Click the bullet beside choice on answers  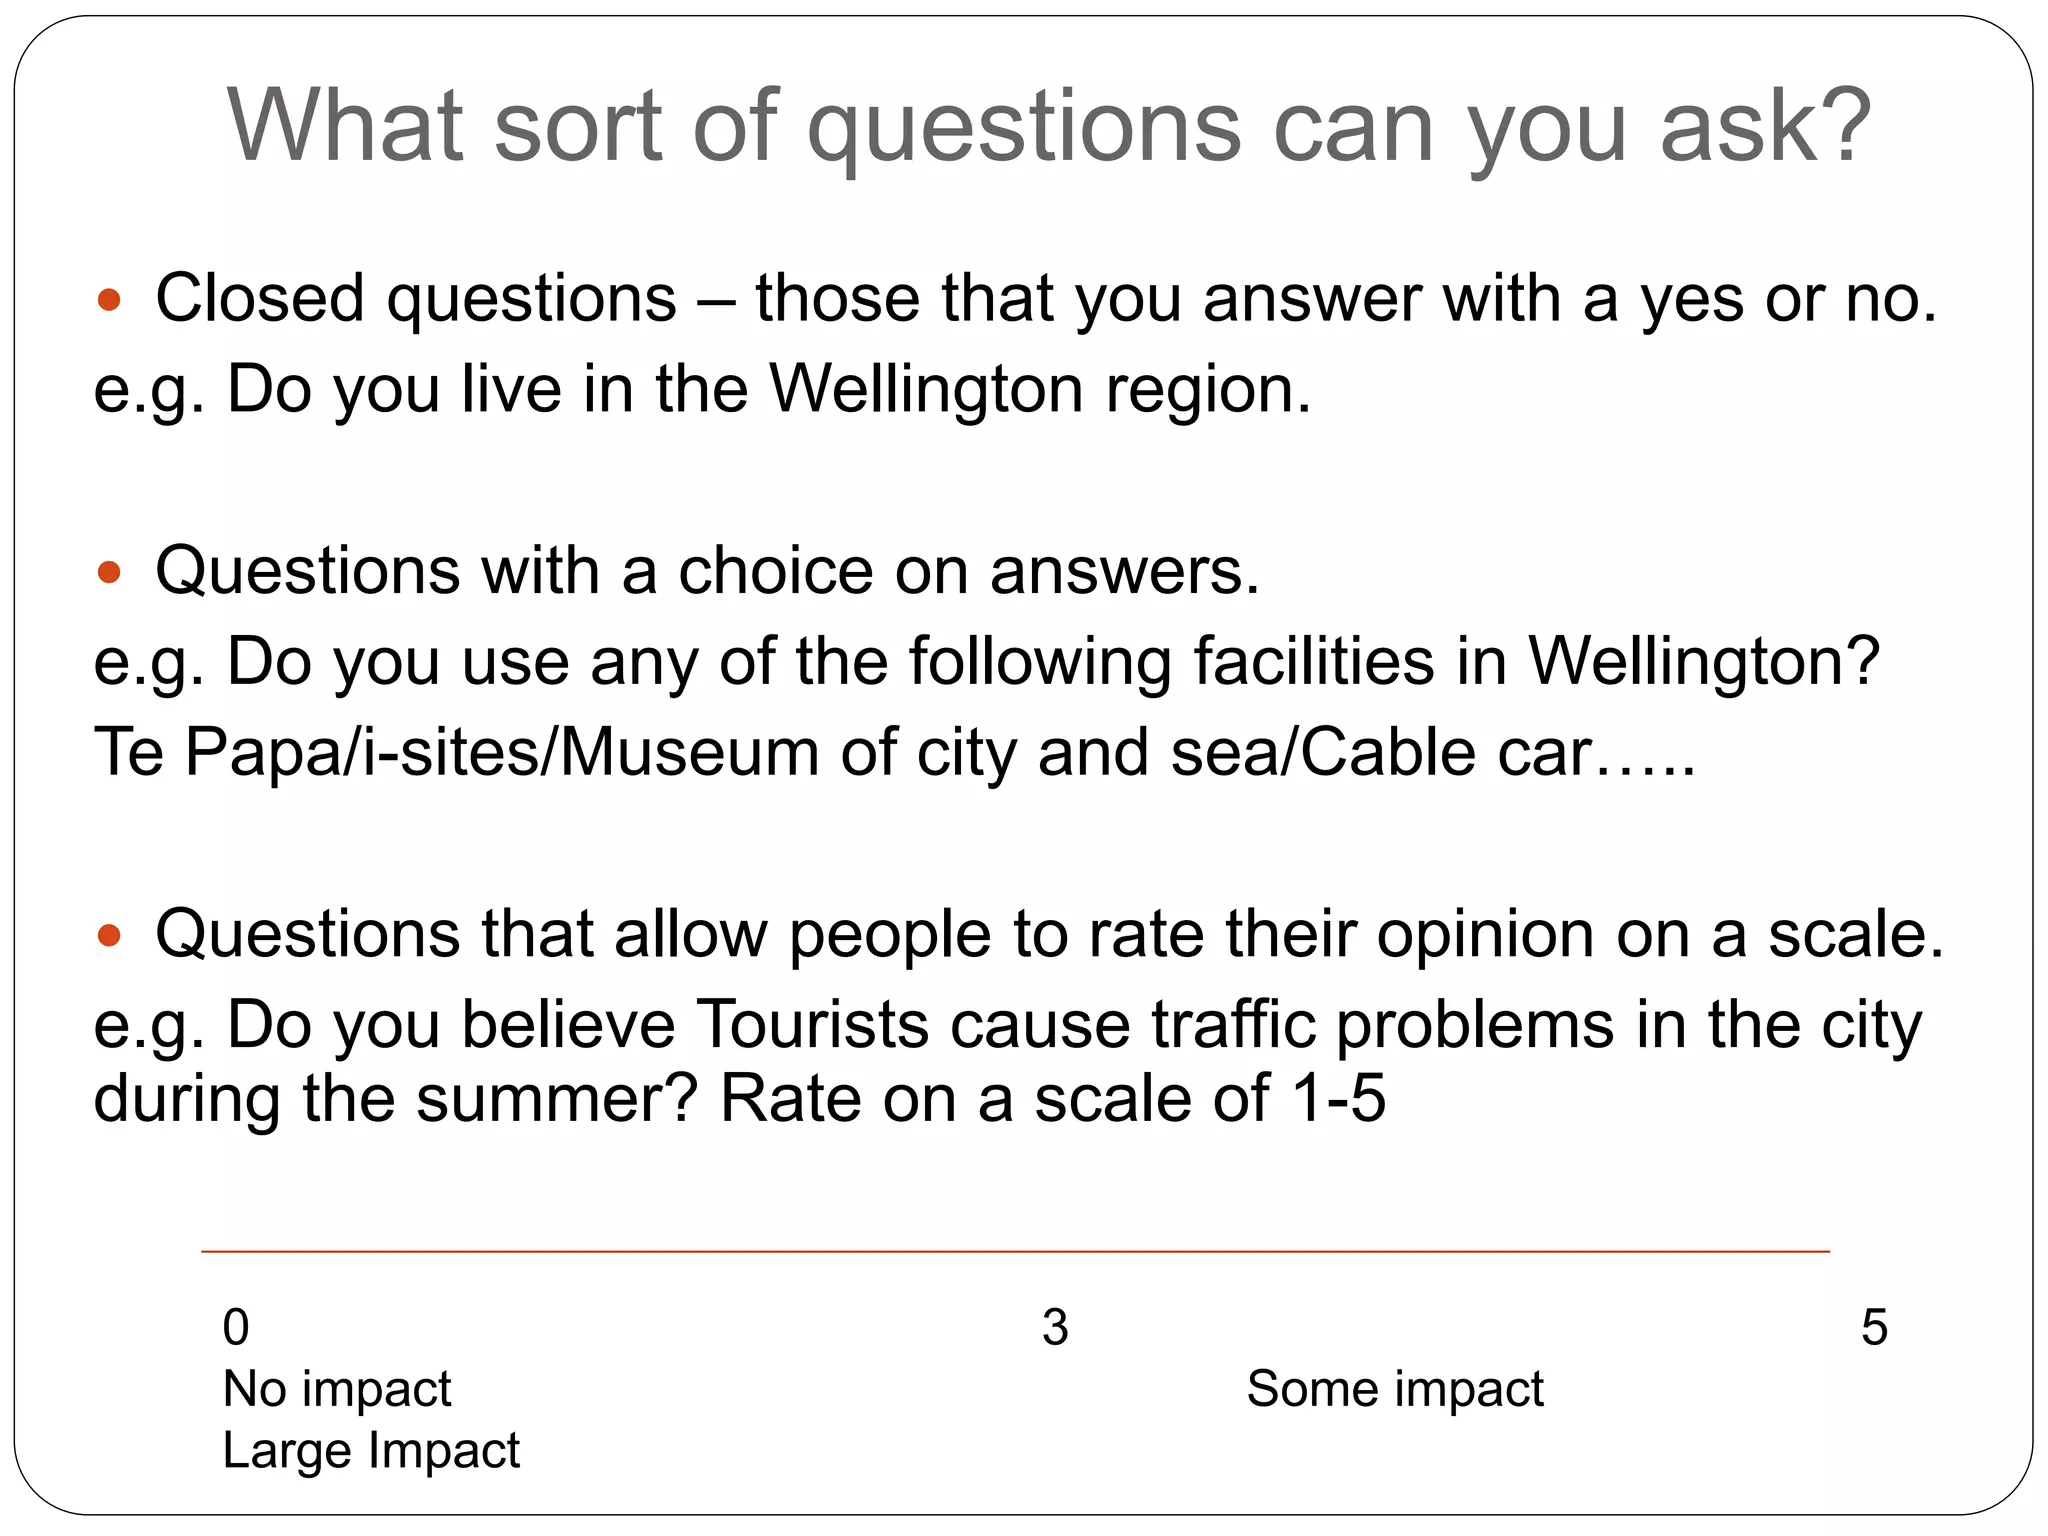[109, 572]
